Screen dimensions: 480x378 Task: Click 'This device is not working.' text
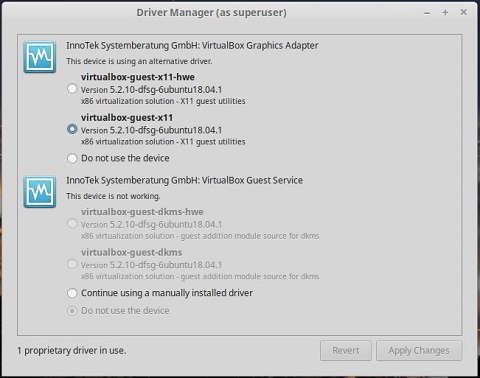point(113,196)
